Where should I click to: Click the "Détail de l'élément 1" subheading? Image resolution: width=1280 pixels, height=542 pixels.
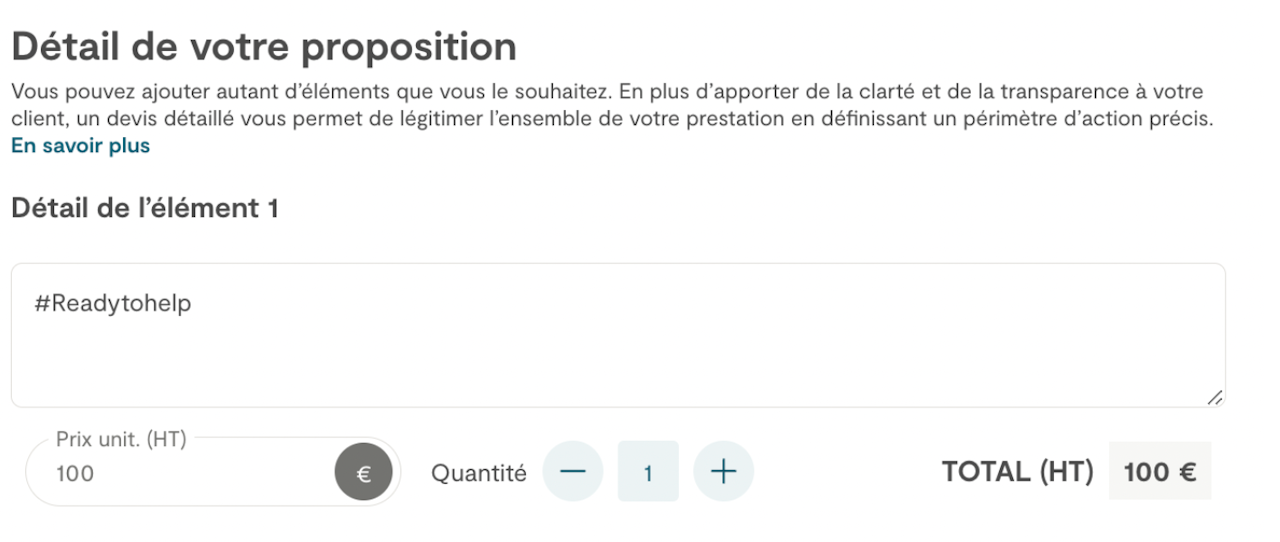pyautogui.click(x=145, y=209)
